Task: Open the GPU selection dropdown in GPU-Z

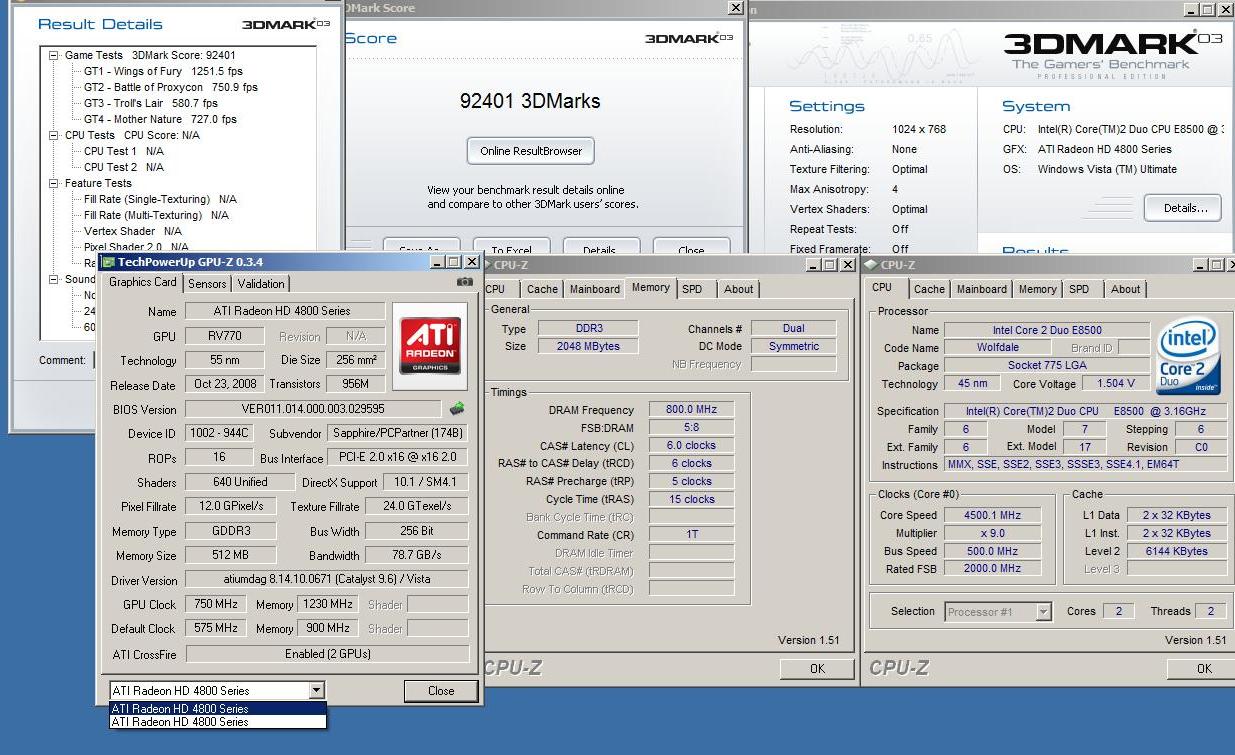Action: [316, 690]
